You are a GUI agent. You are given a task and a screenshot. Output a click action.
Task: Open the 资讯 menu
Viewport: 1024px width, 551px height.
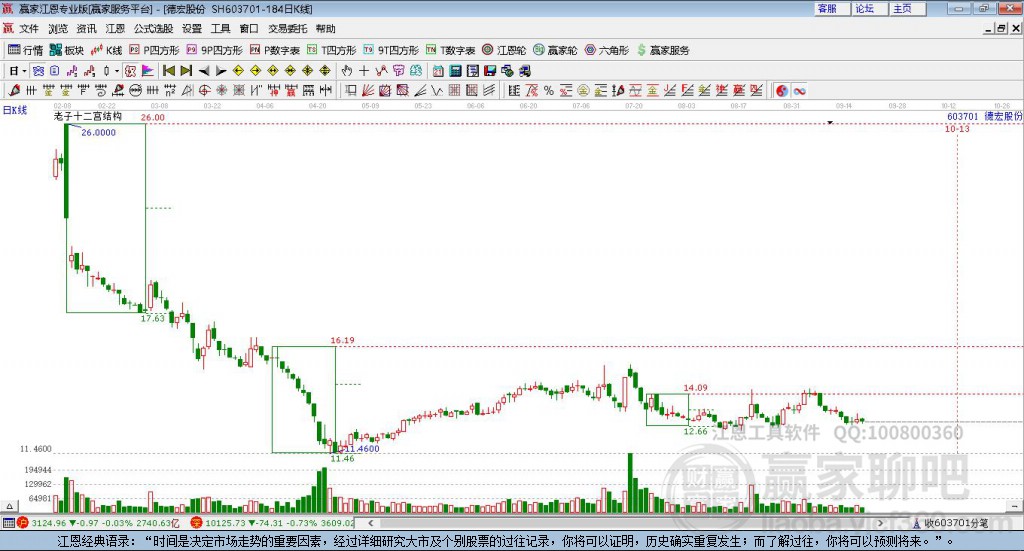[86, 29]
